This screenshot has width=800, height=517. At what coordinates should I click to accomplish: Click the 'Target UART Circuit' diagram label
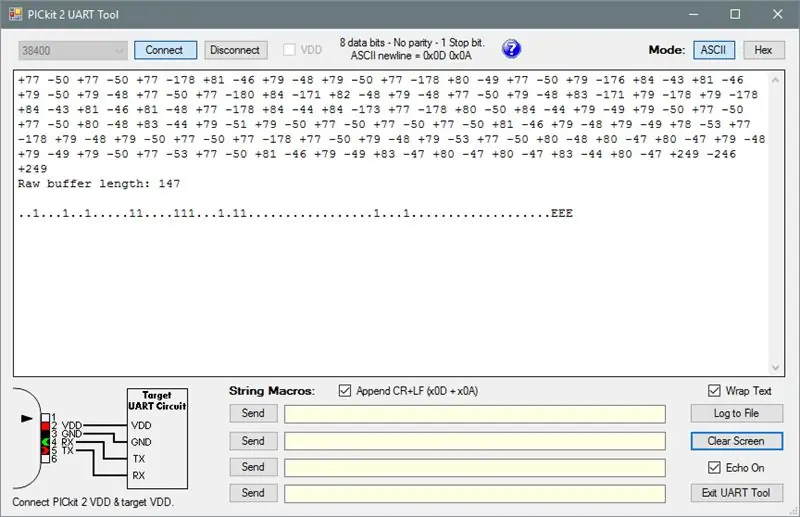[x=157, y=401]
